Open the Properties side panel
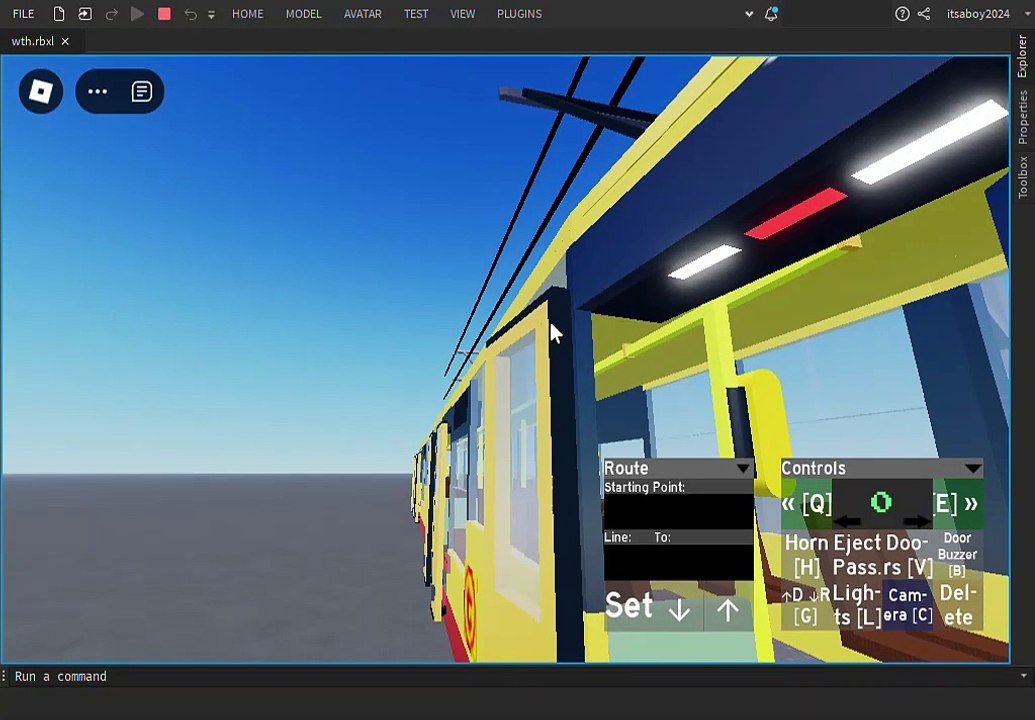The image size is (1035, 720). coord(1022,117)
